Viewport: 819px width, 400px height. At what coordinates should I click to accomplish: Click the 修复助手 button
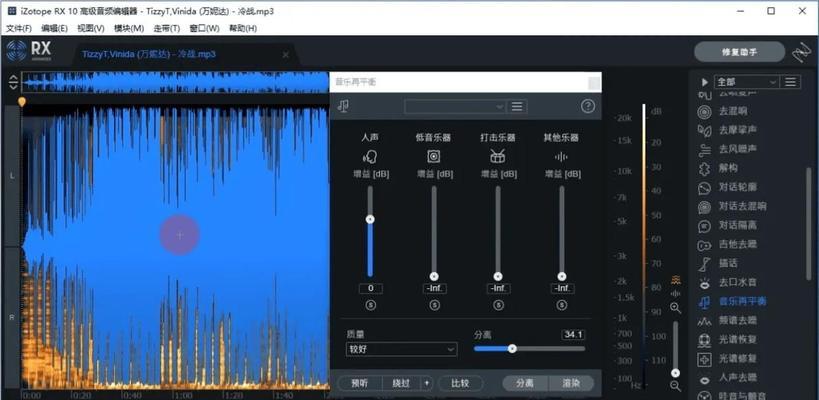pos(739,52)
